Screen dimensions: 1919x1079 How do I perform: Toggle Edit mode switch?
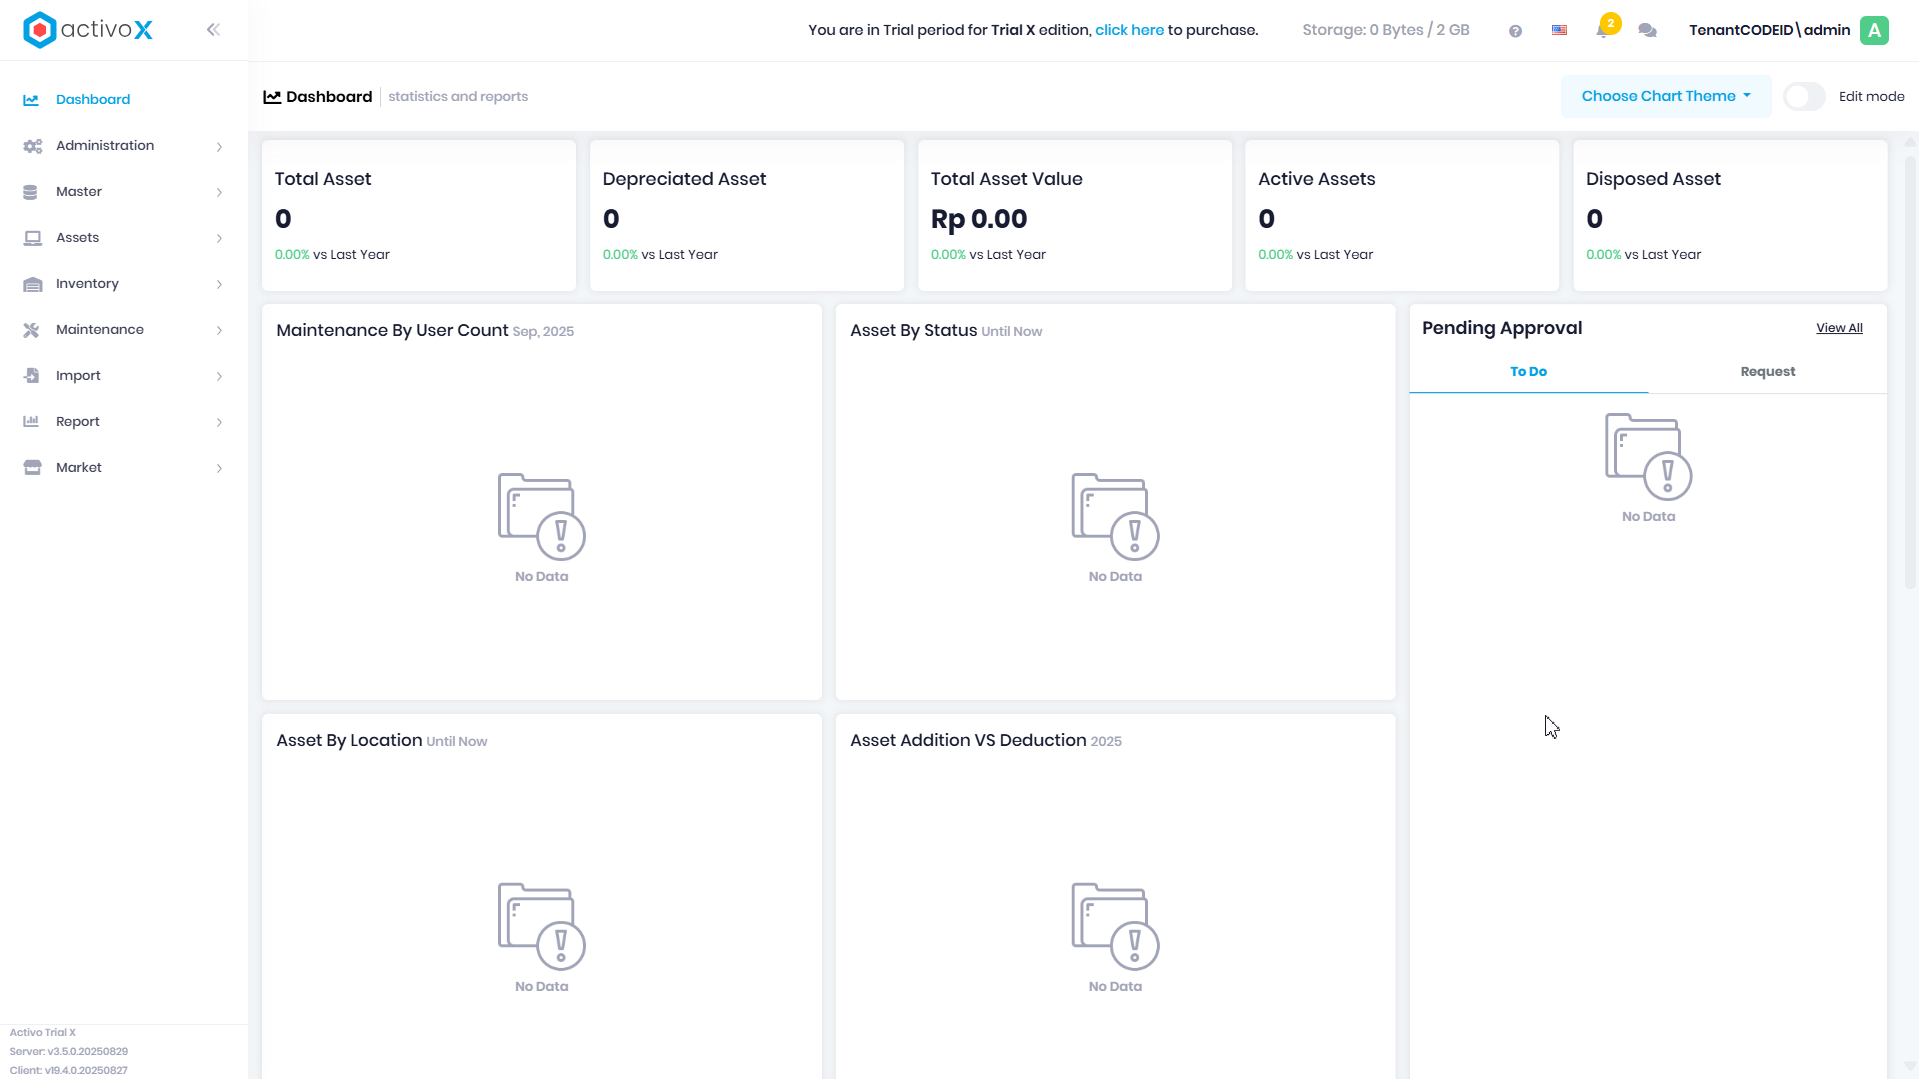1804,97
